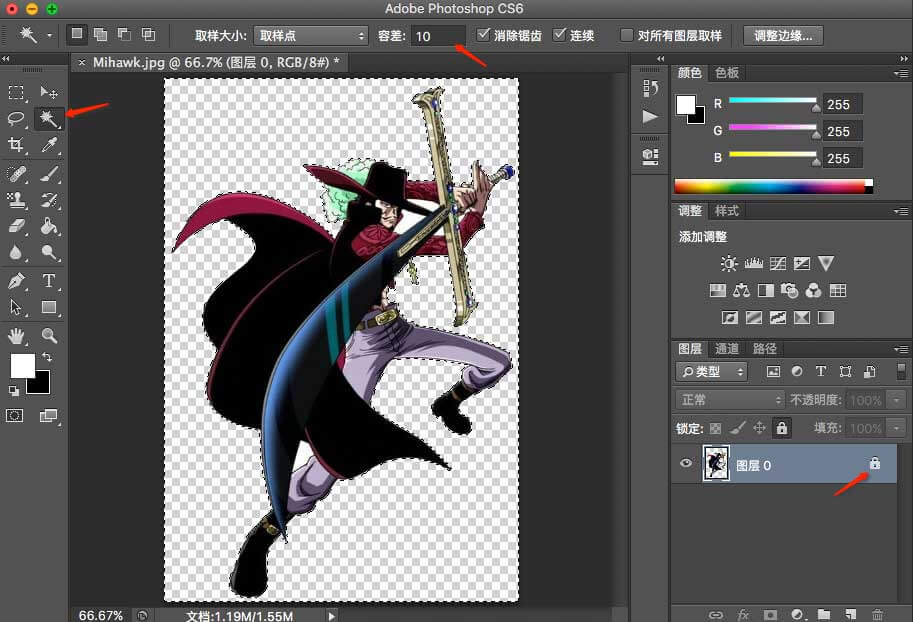This screenshot has height=622, width=913.
Task: Open layer filter 类型 dropdown
Action: 712,371
